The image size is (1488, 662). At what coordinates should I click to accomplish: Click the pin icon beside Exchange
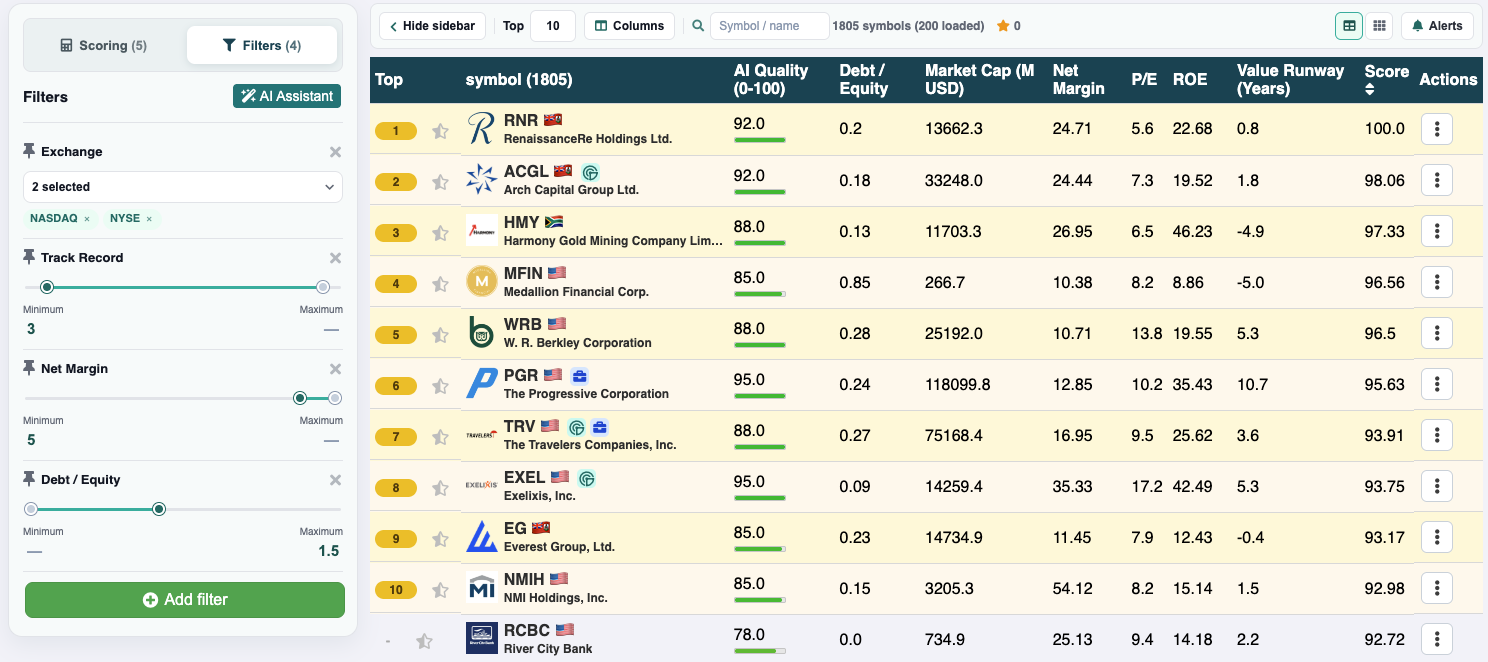29,151
